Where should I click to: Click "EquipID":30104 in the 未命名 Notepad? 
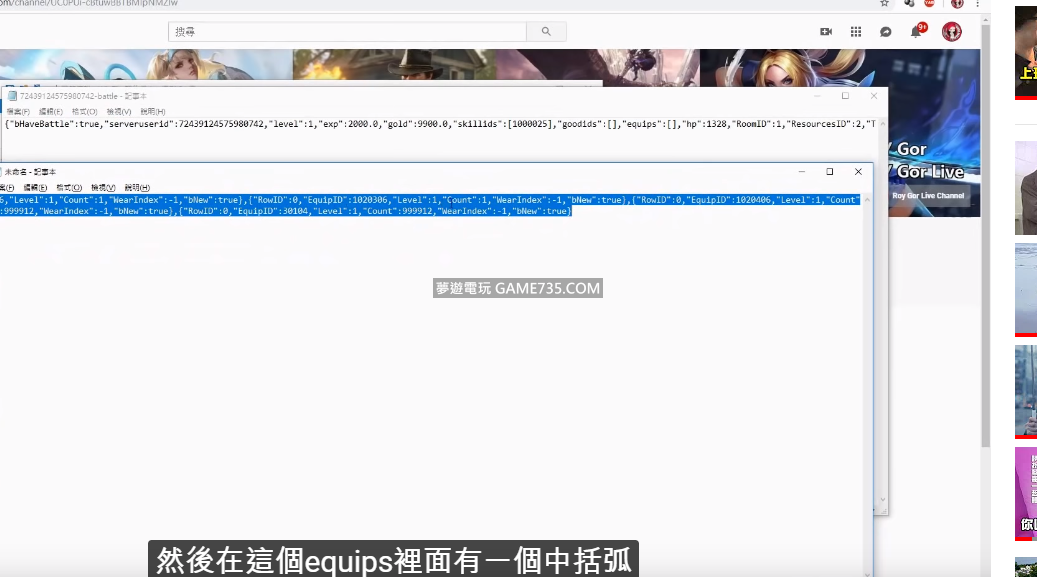[272, 211]
